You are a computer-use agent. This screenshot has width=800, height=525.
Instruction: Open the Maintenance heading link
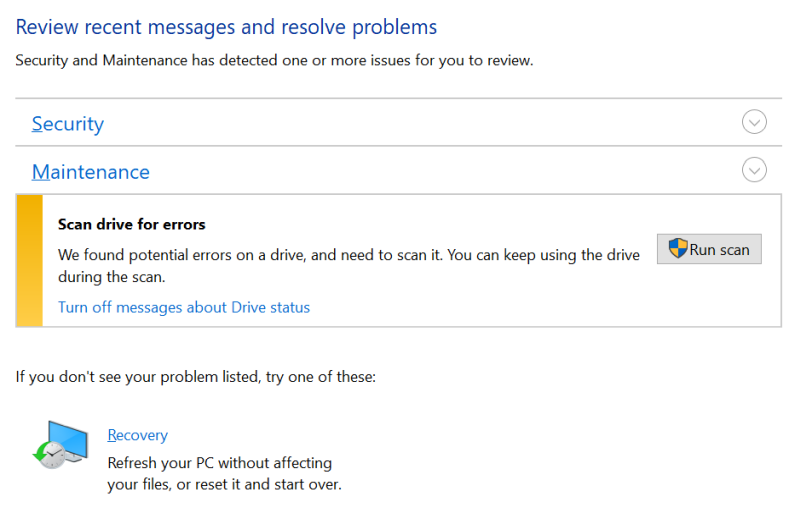click(91, 172)
